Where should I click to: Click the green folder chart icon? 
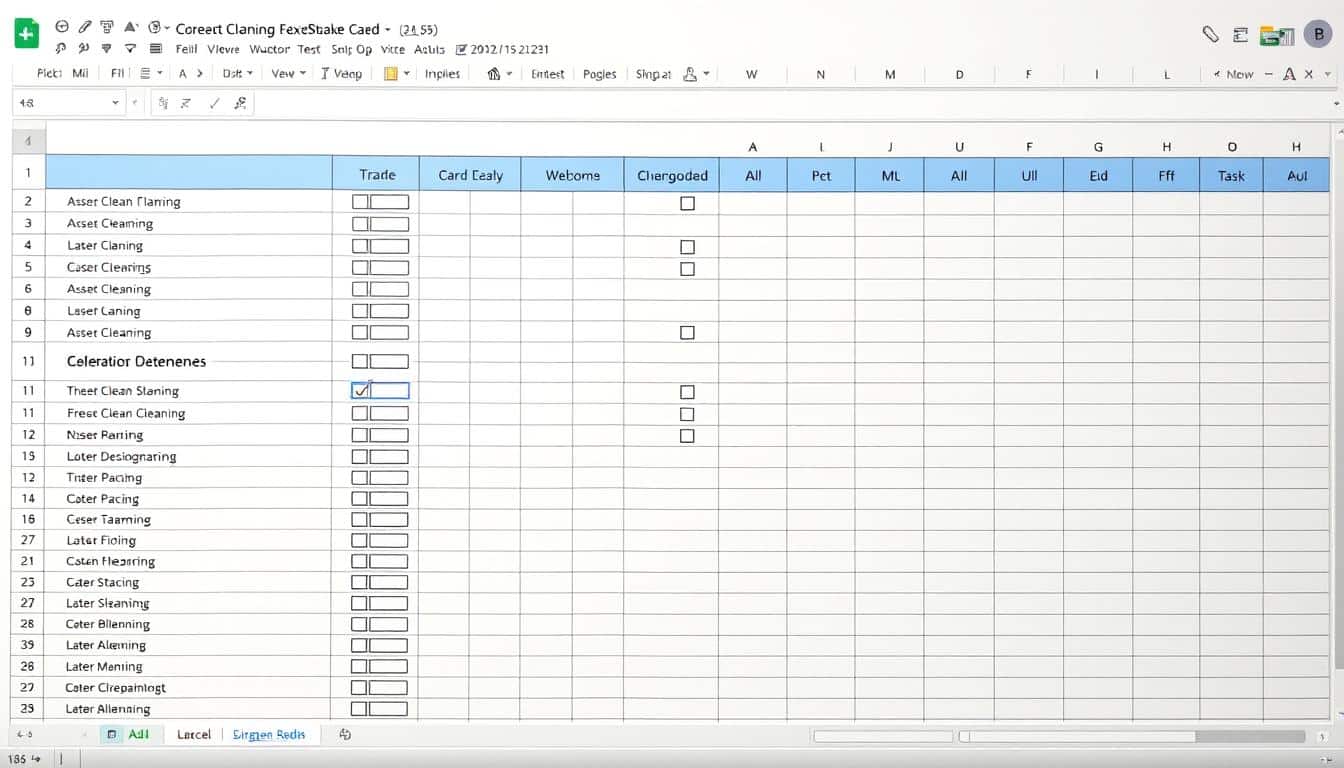coord(1272,36)
